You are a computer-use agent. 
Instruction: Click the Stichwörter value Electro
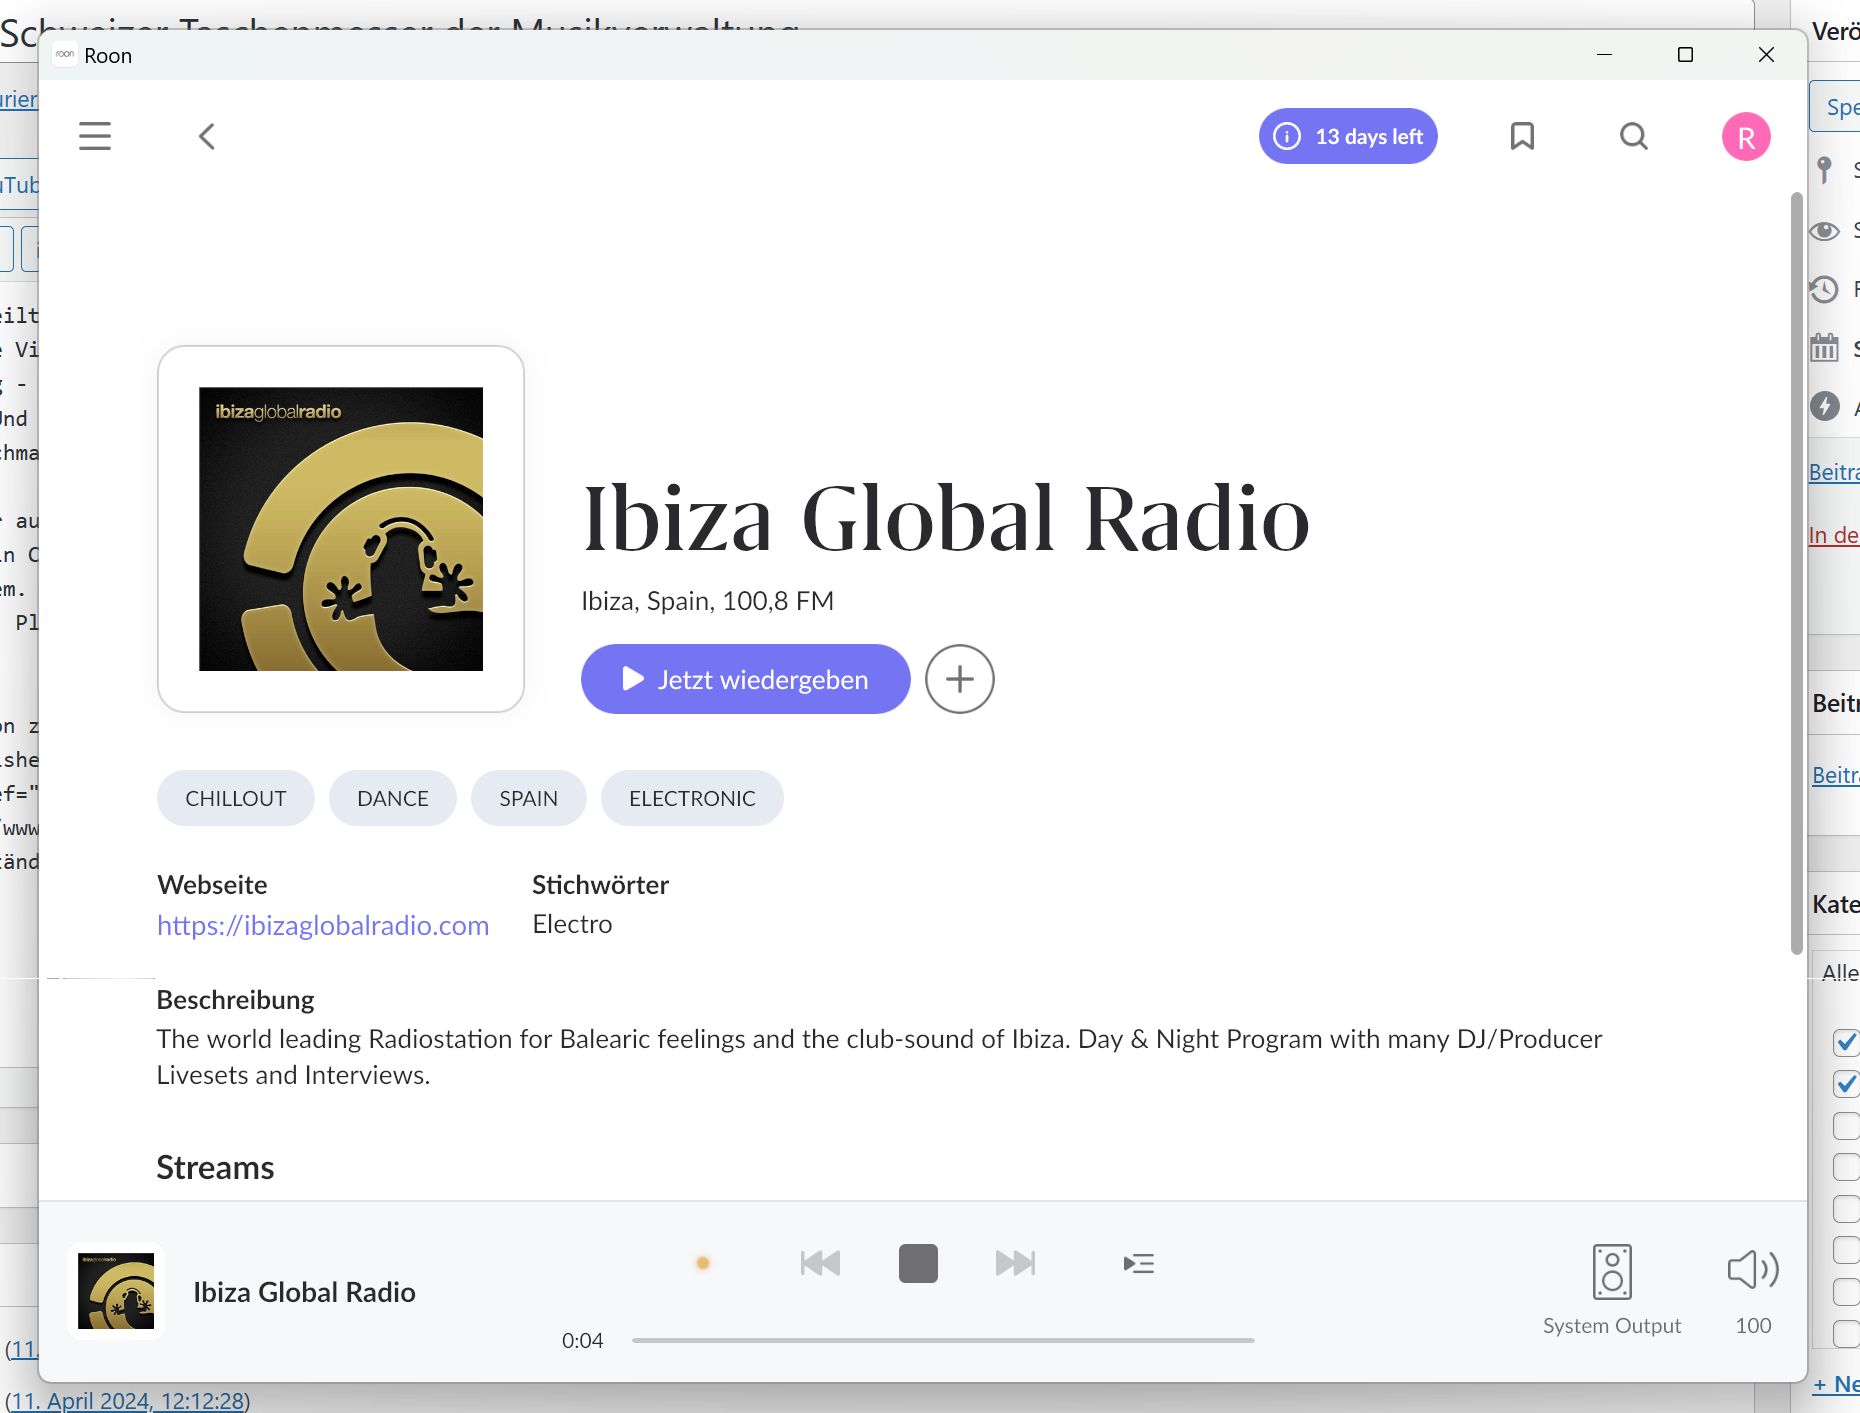pos(572,924)
